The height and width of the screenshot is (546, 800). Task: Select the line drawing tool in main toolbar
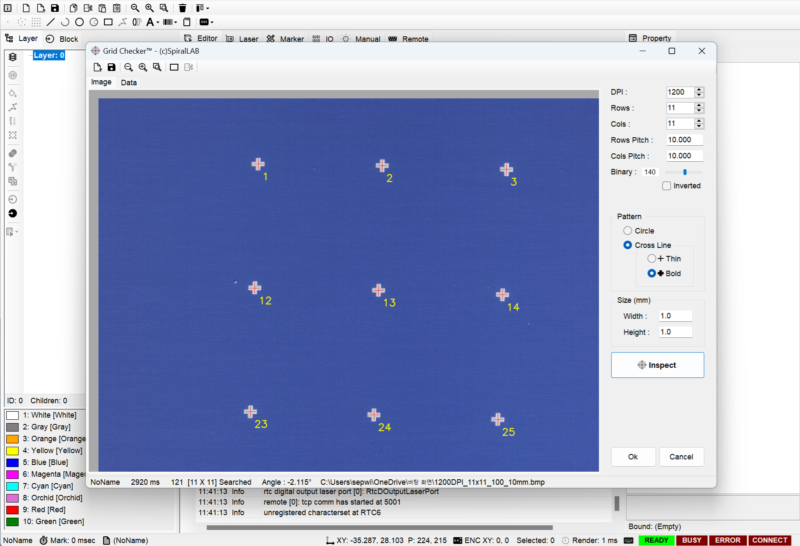[52, 21]
